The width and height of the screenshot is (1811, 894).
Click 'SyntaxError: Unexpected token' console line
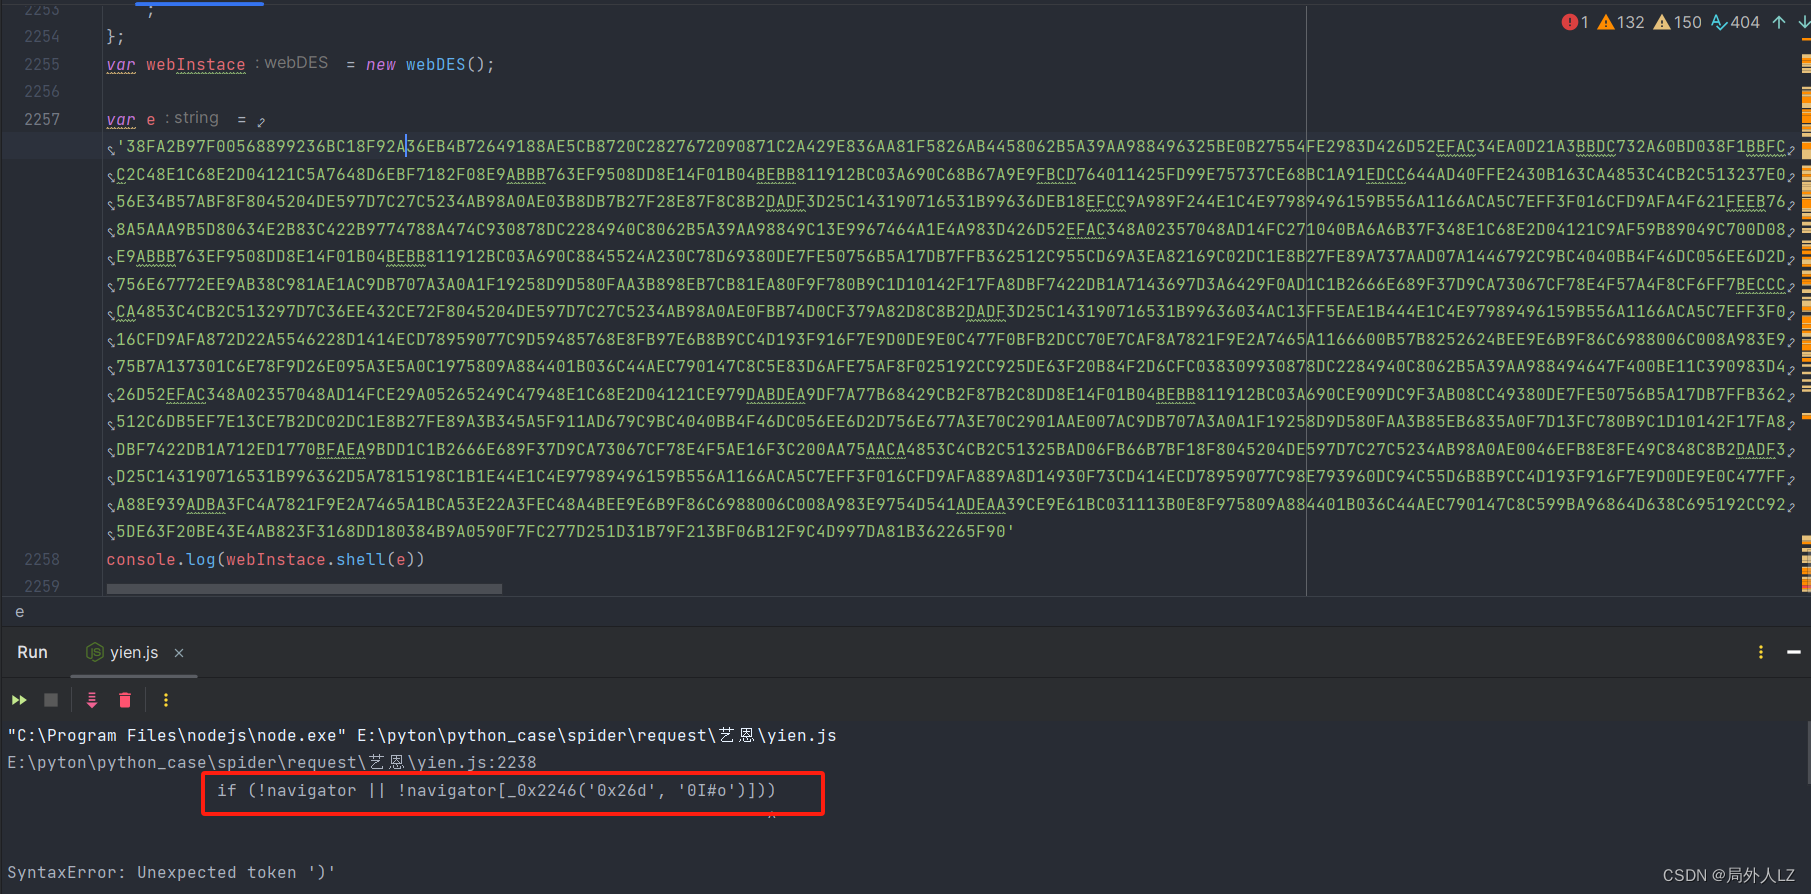tap(171, 872)
